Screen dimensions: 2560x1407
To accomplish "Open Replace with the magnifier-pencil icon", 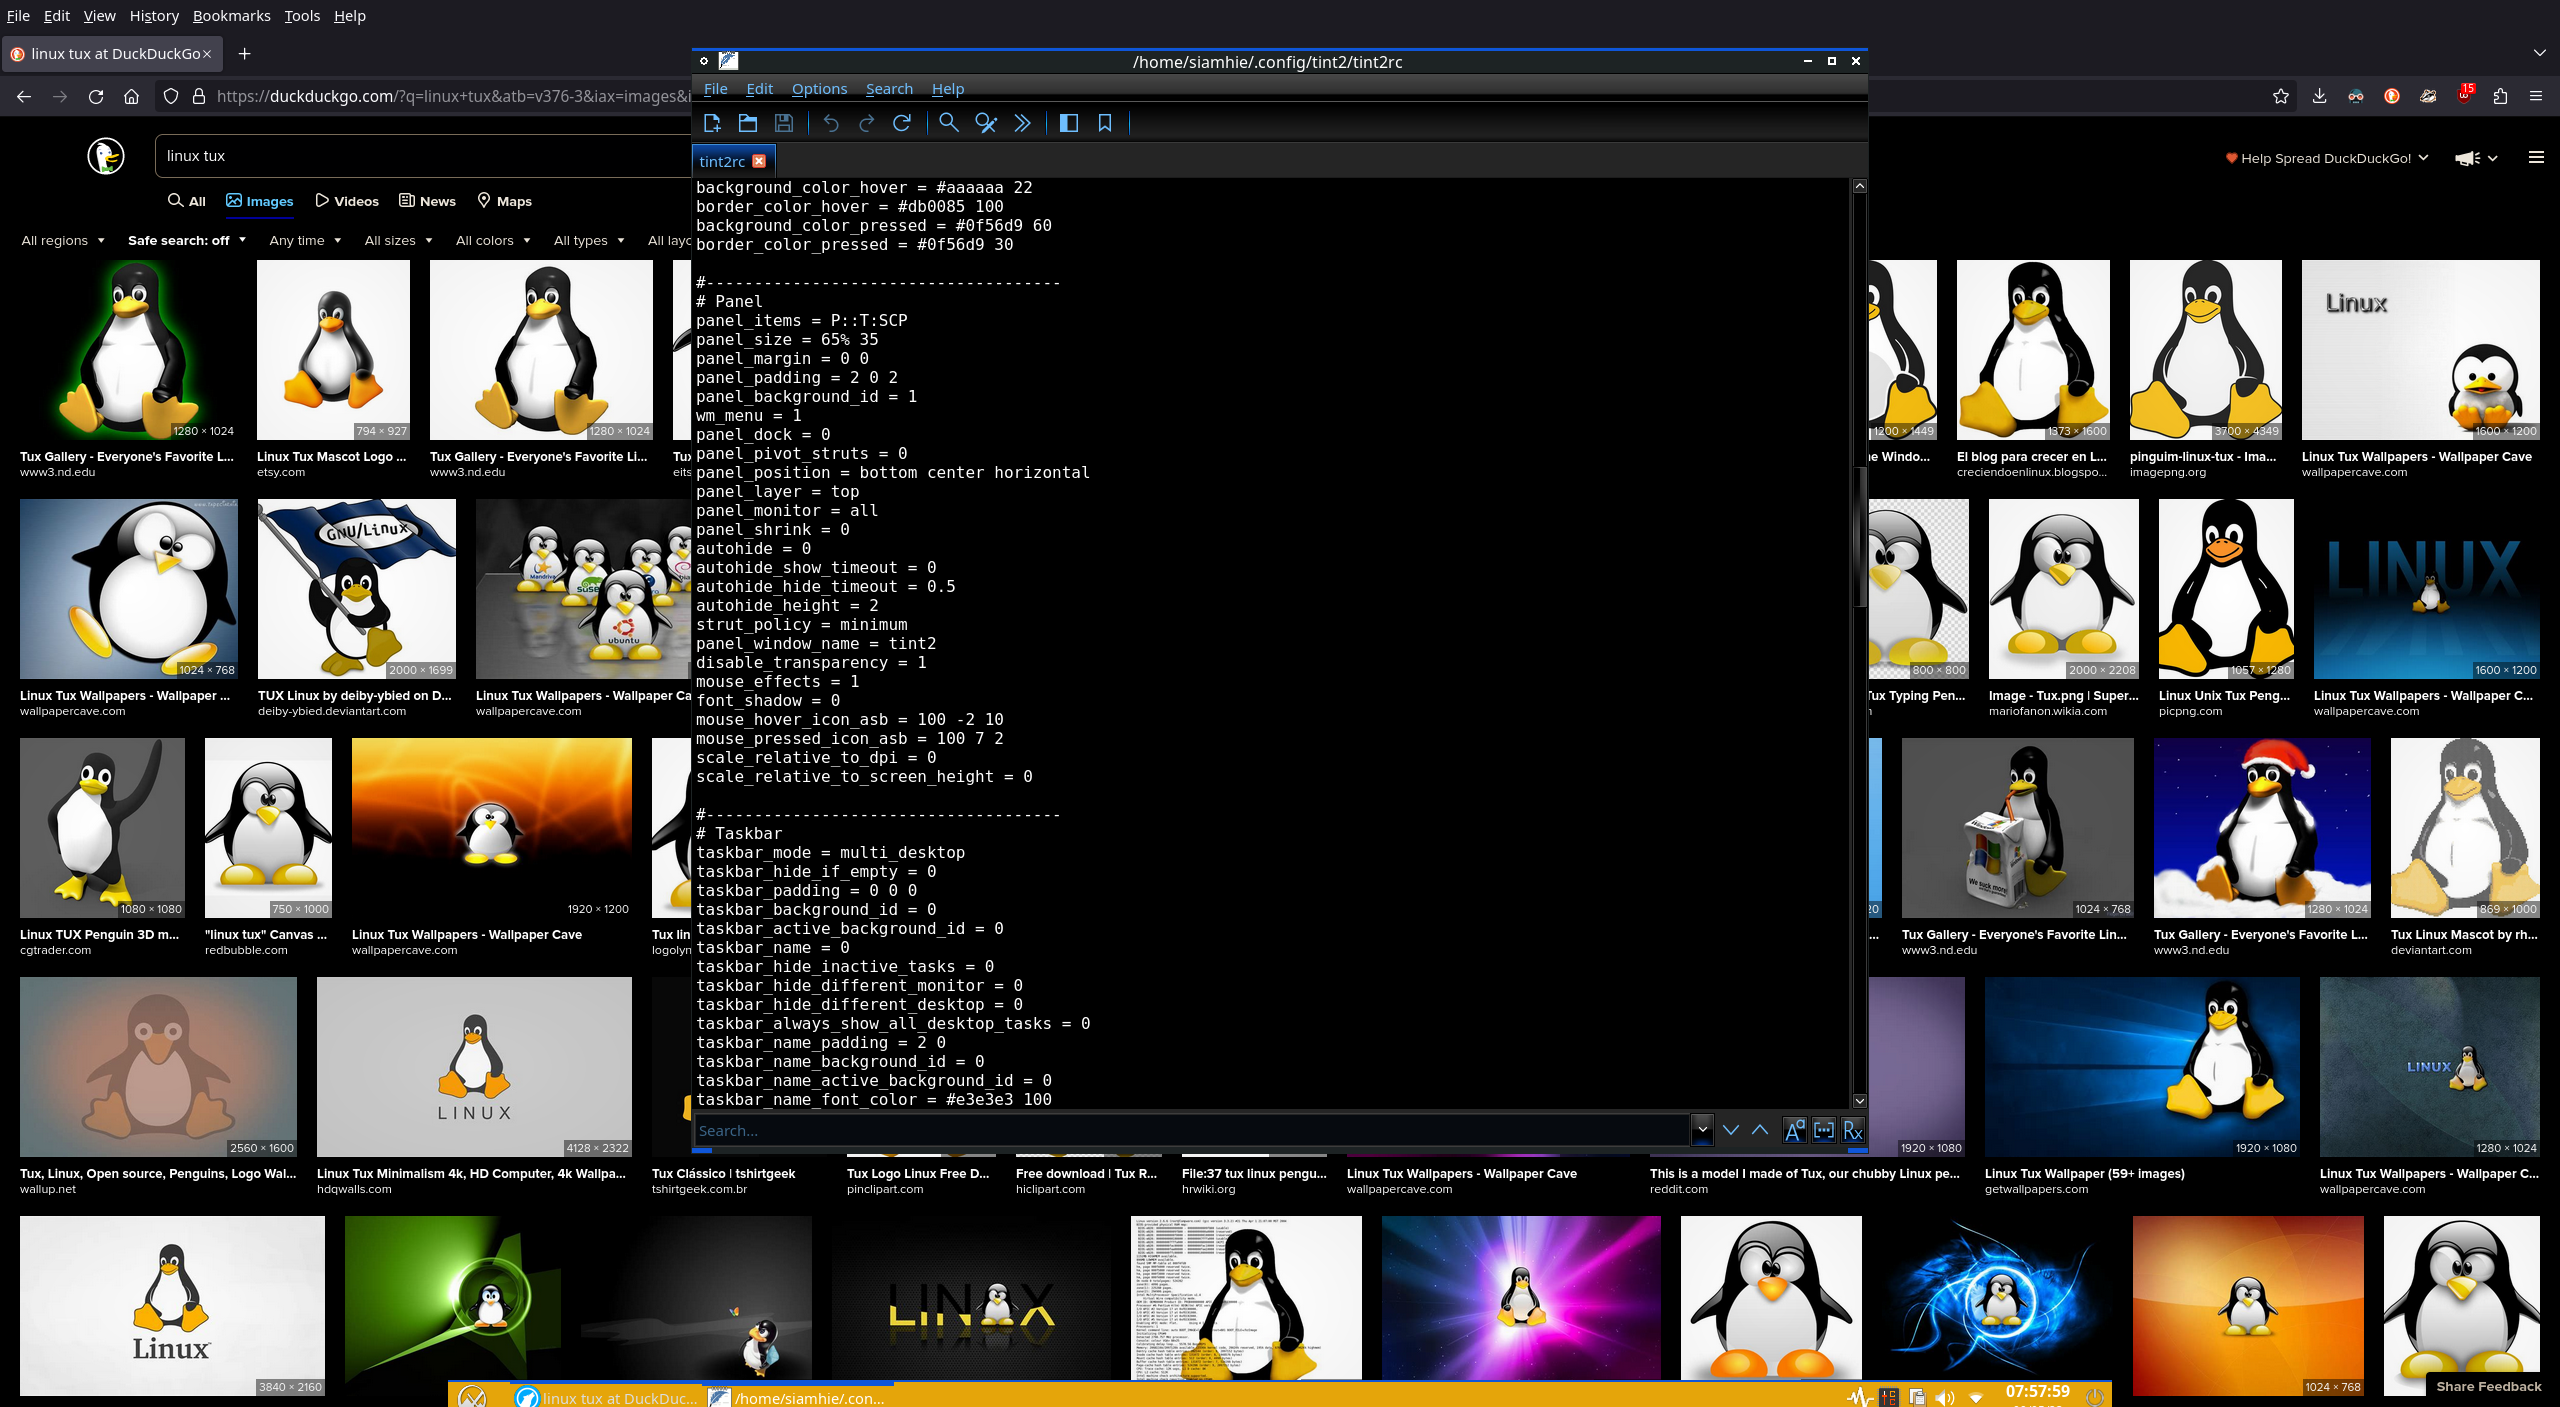I will tap(986, 123).
